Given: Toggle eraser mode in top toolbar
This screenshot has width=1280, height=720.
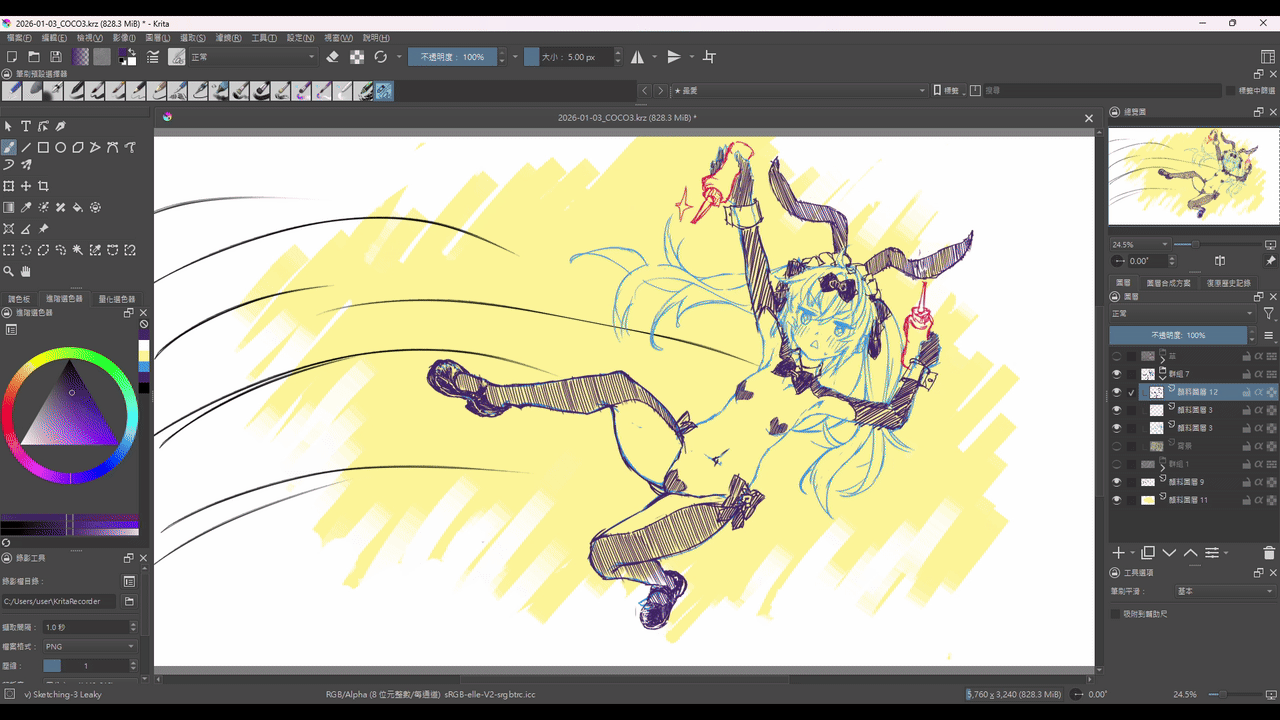Looking at the screenshot, I should (333, 57).
